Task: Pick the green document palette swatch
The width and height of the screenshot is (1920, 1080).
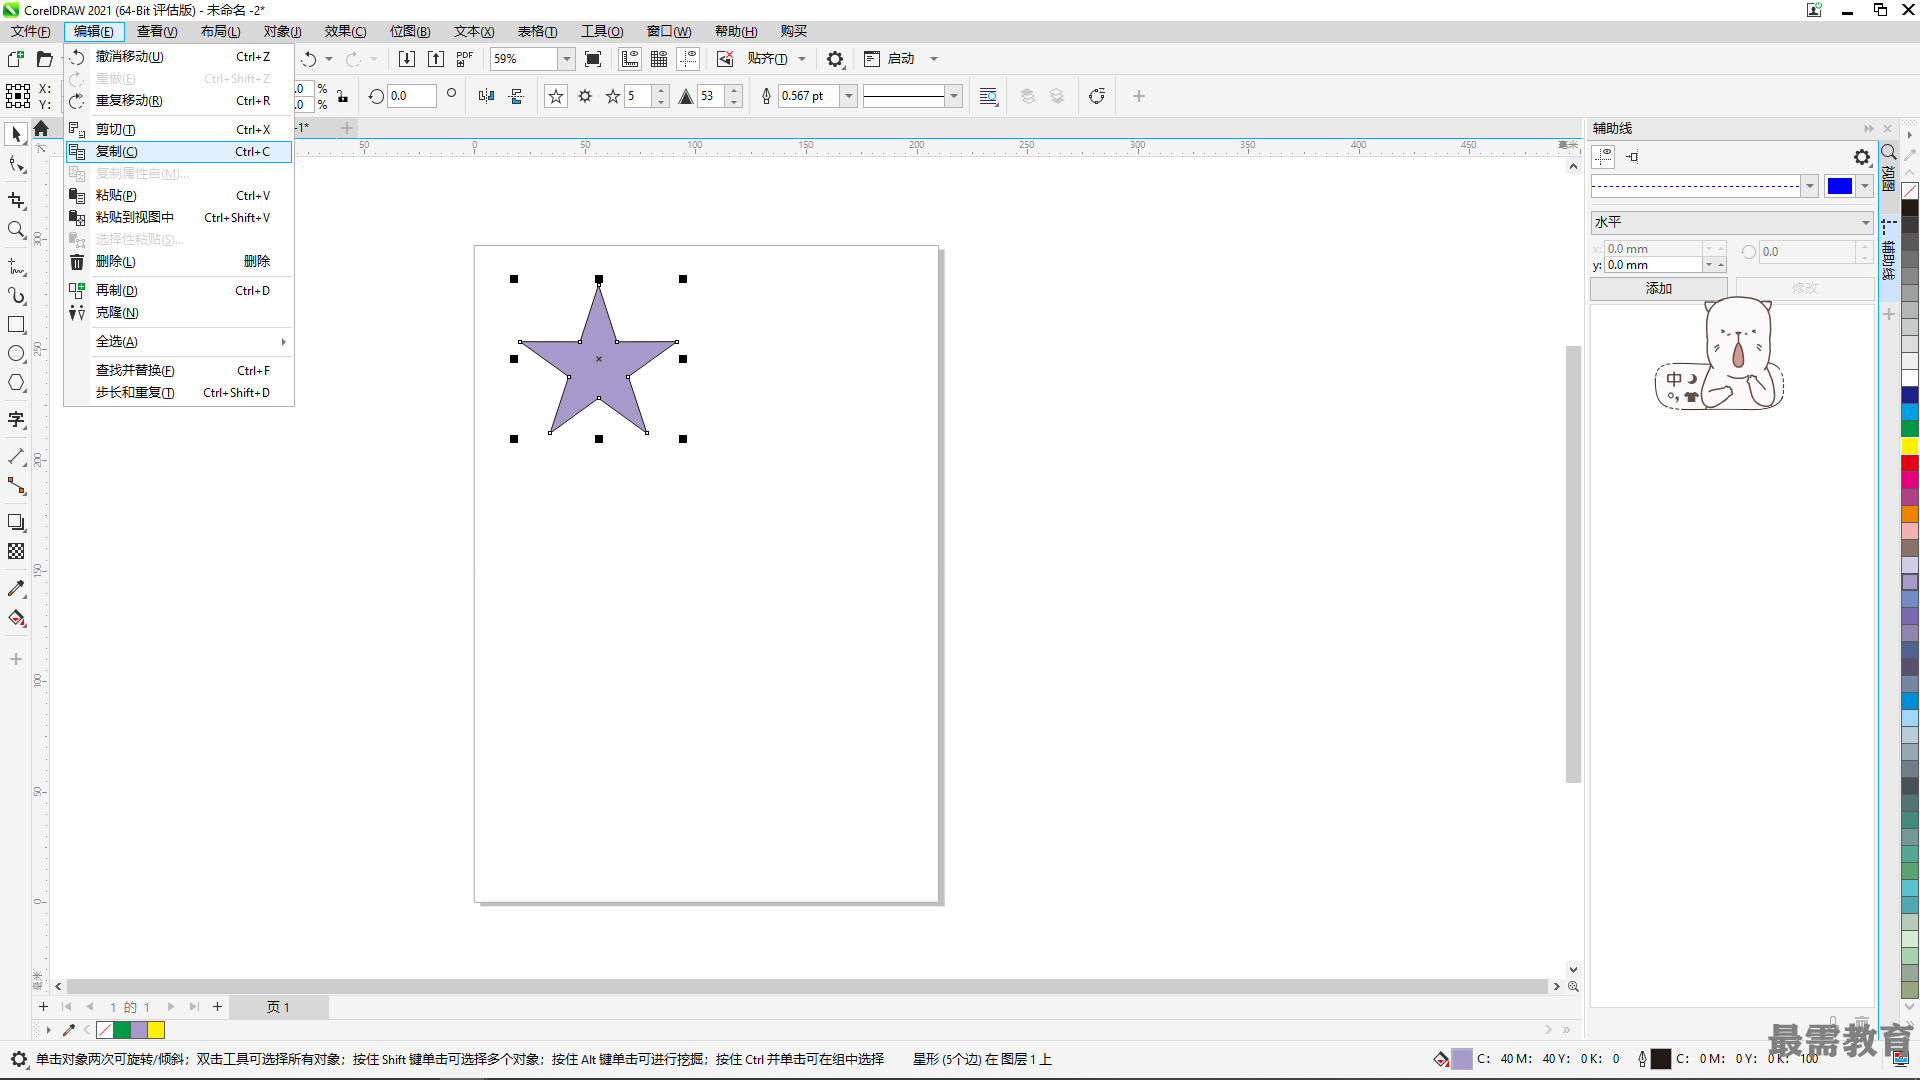Action: click(x=122, y=1030)
